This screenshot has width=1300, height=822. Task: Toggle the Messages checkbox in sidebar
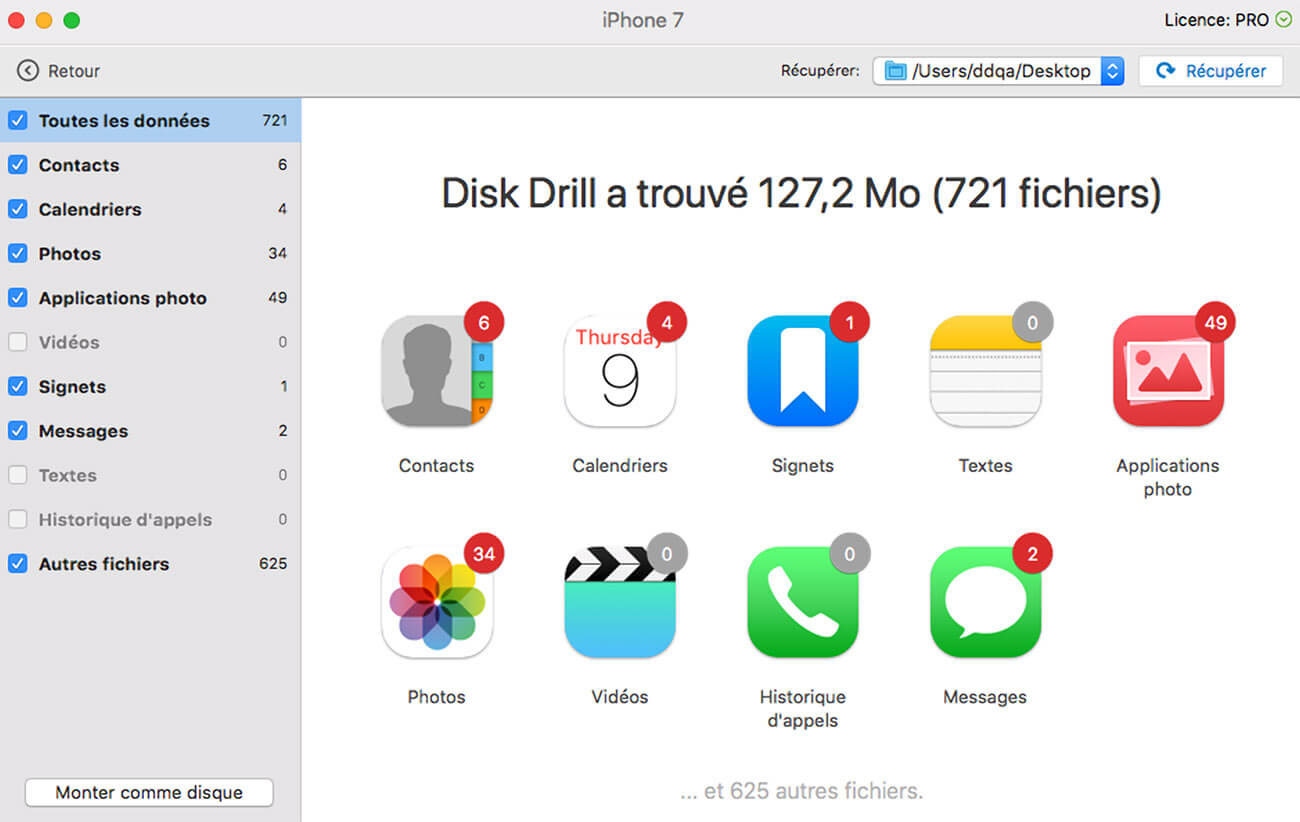click(17, 431)
